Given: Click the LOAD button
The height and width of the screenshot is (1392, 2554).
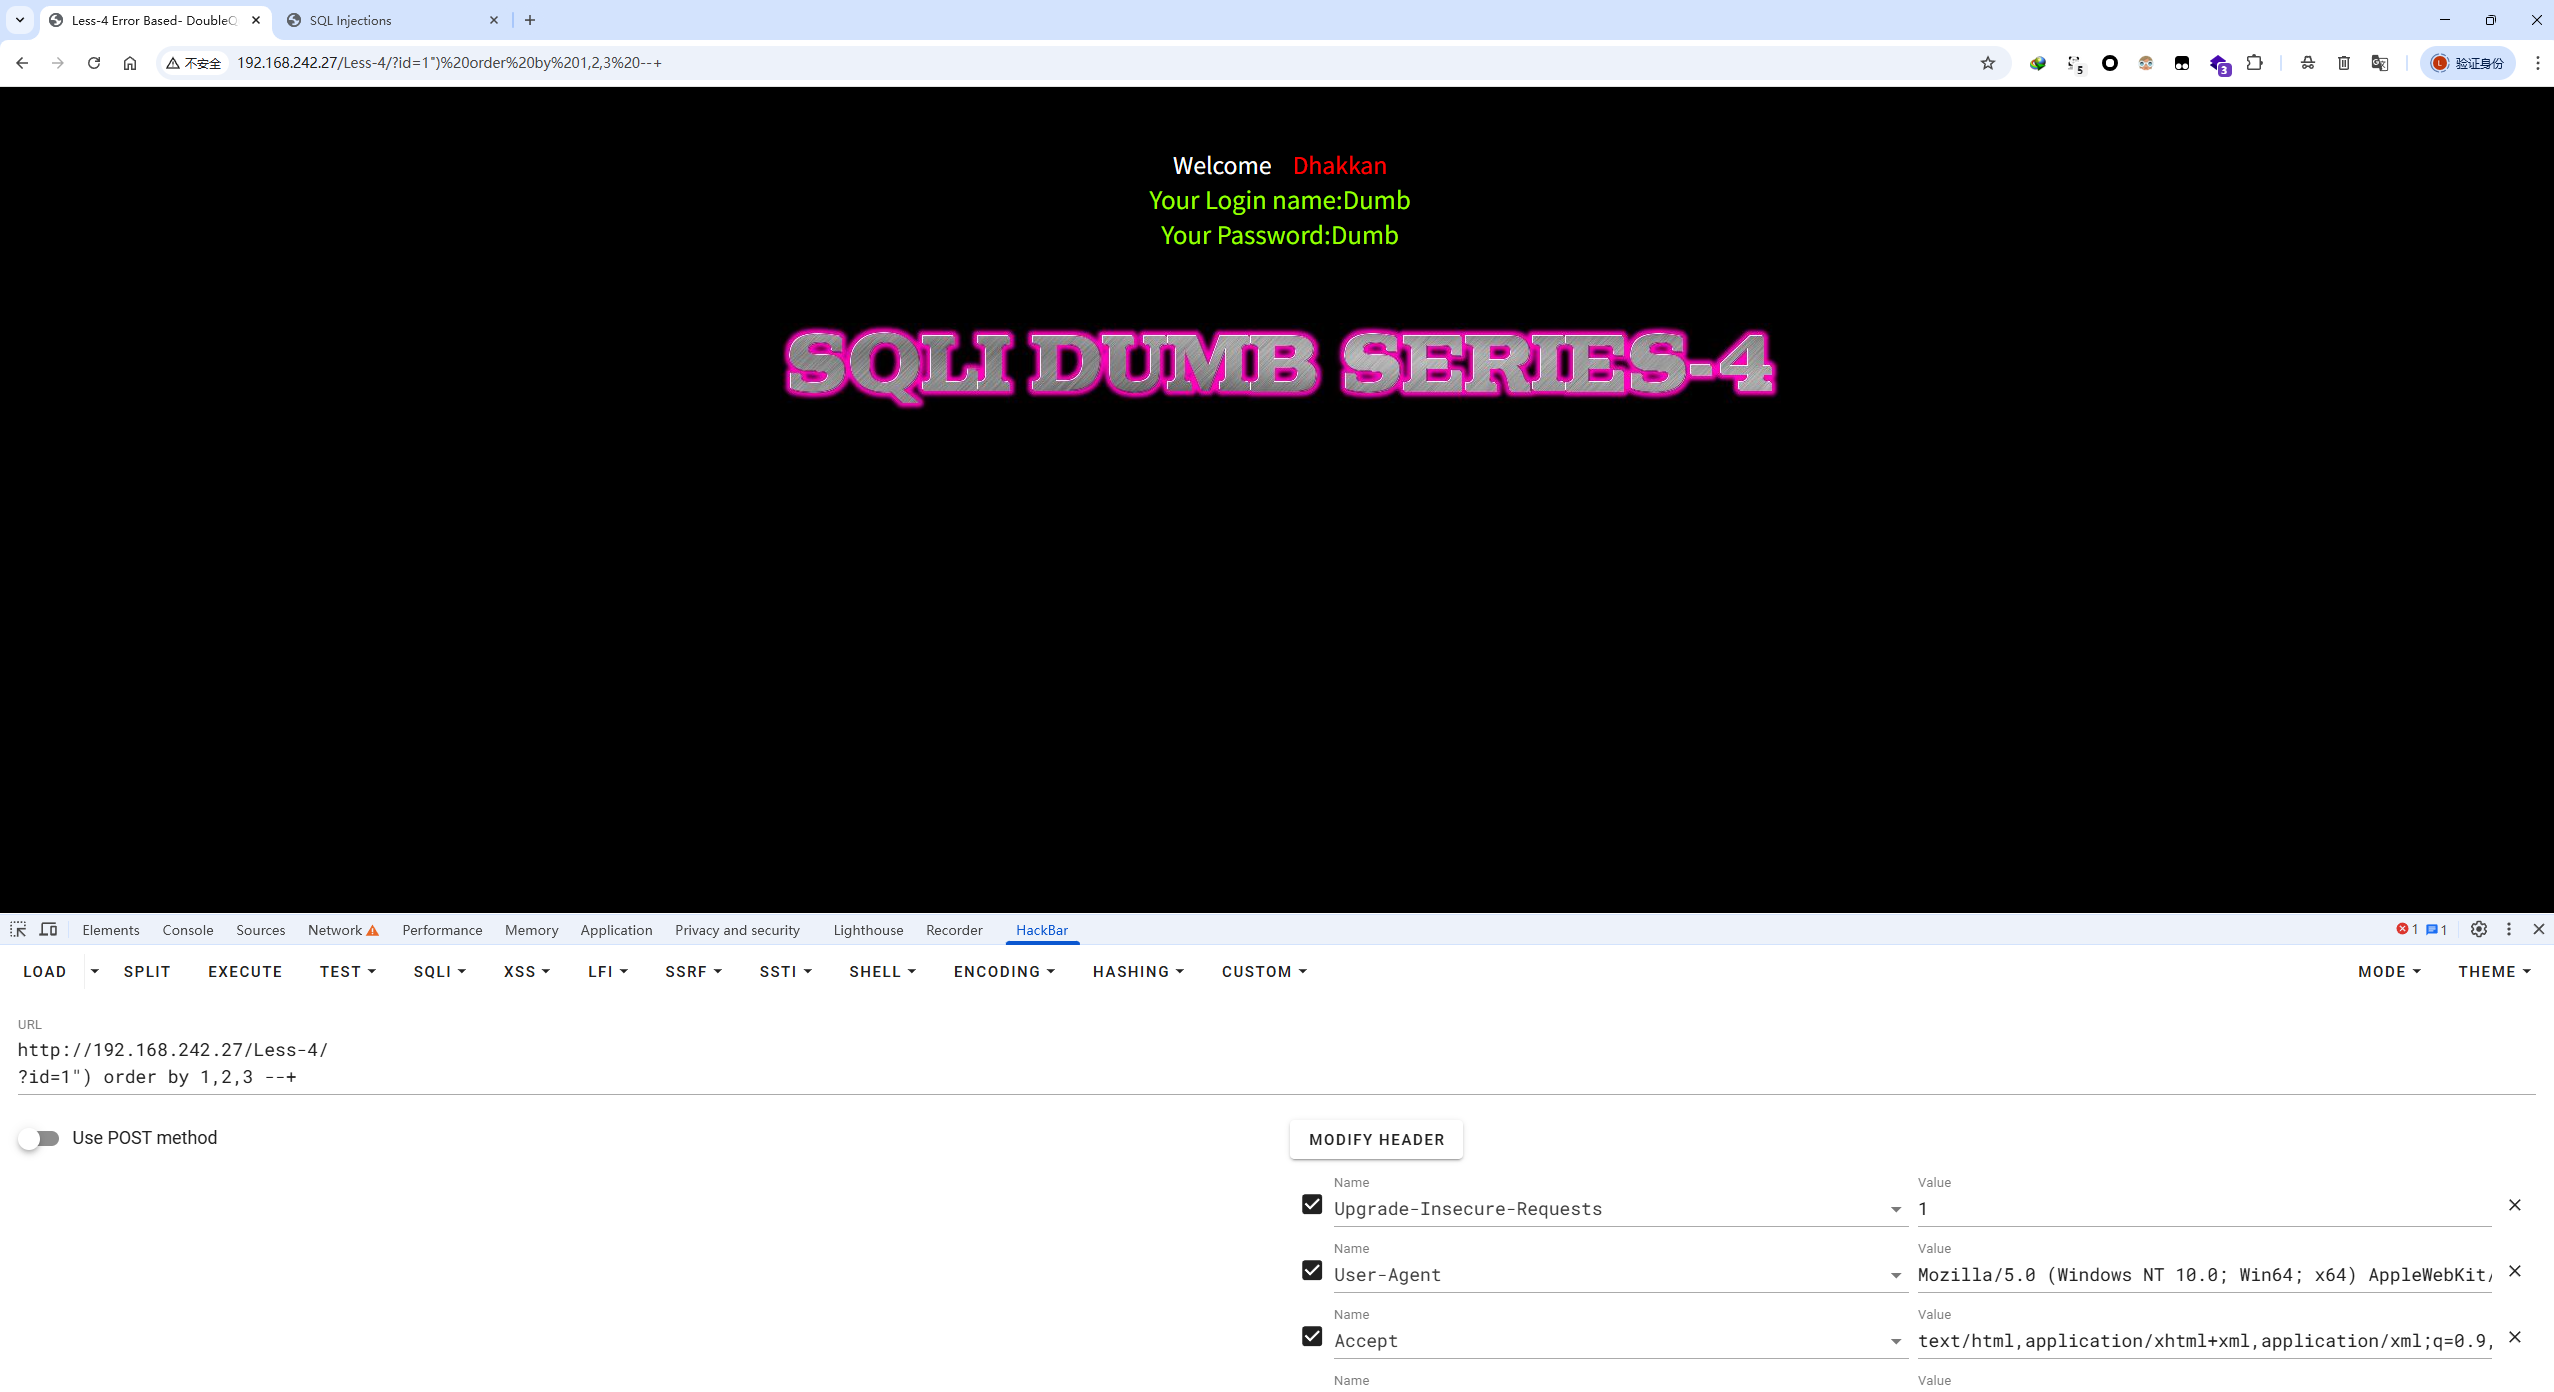Looking at the screenshot, I should click(45, 971).
